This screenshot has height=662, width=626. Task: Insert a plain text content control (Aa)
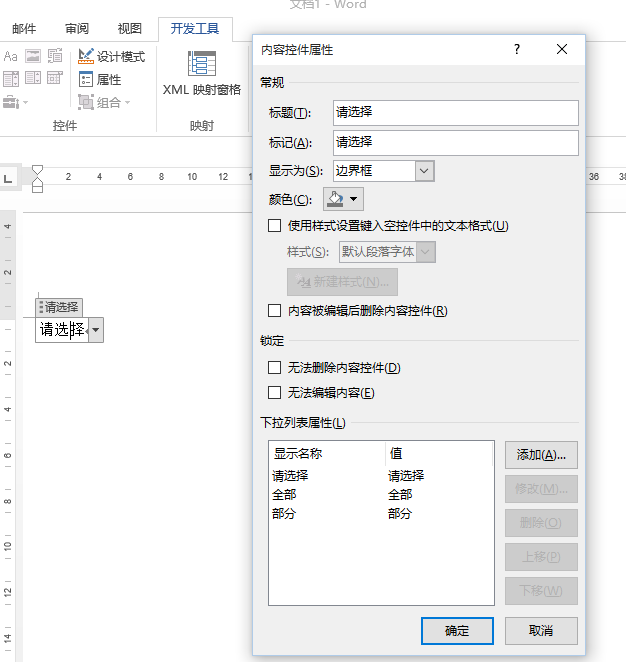(x=10, y=56)
